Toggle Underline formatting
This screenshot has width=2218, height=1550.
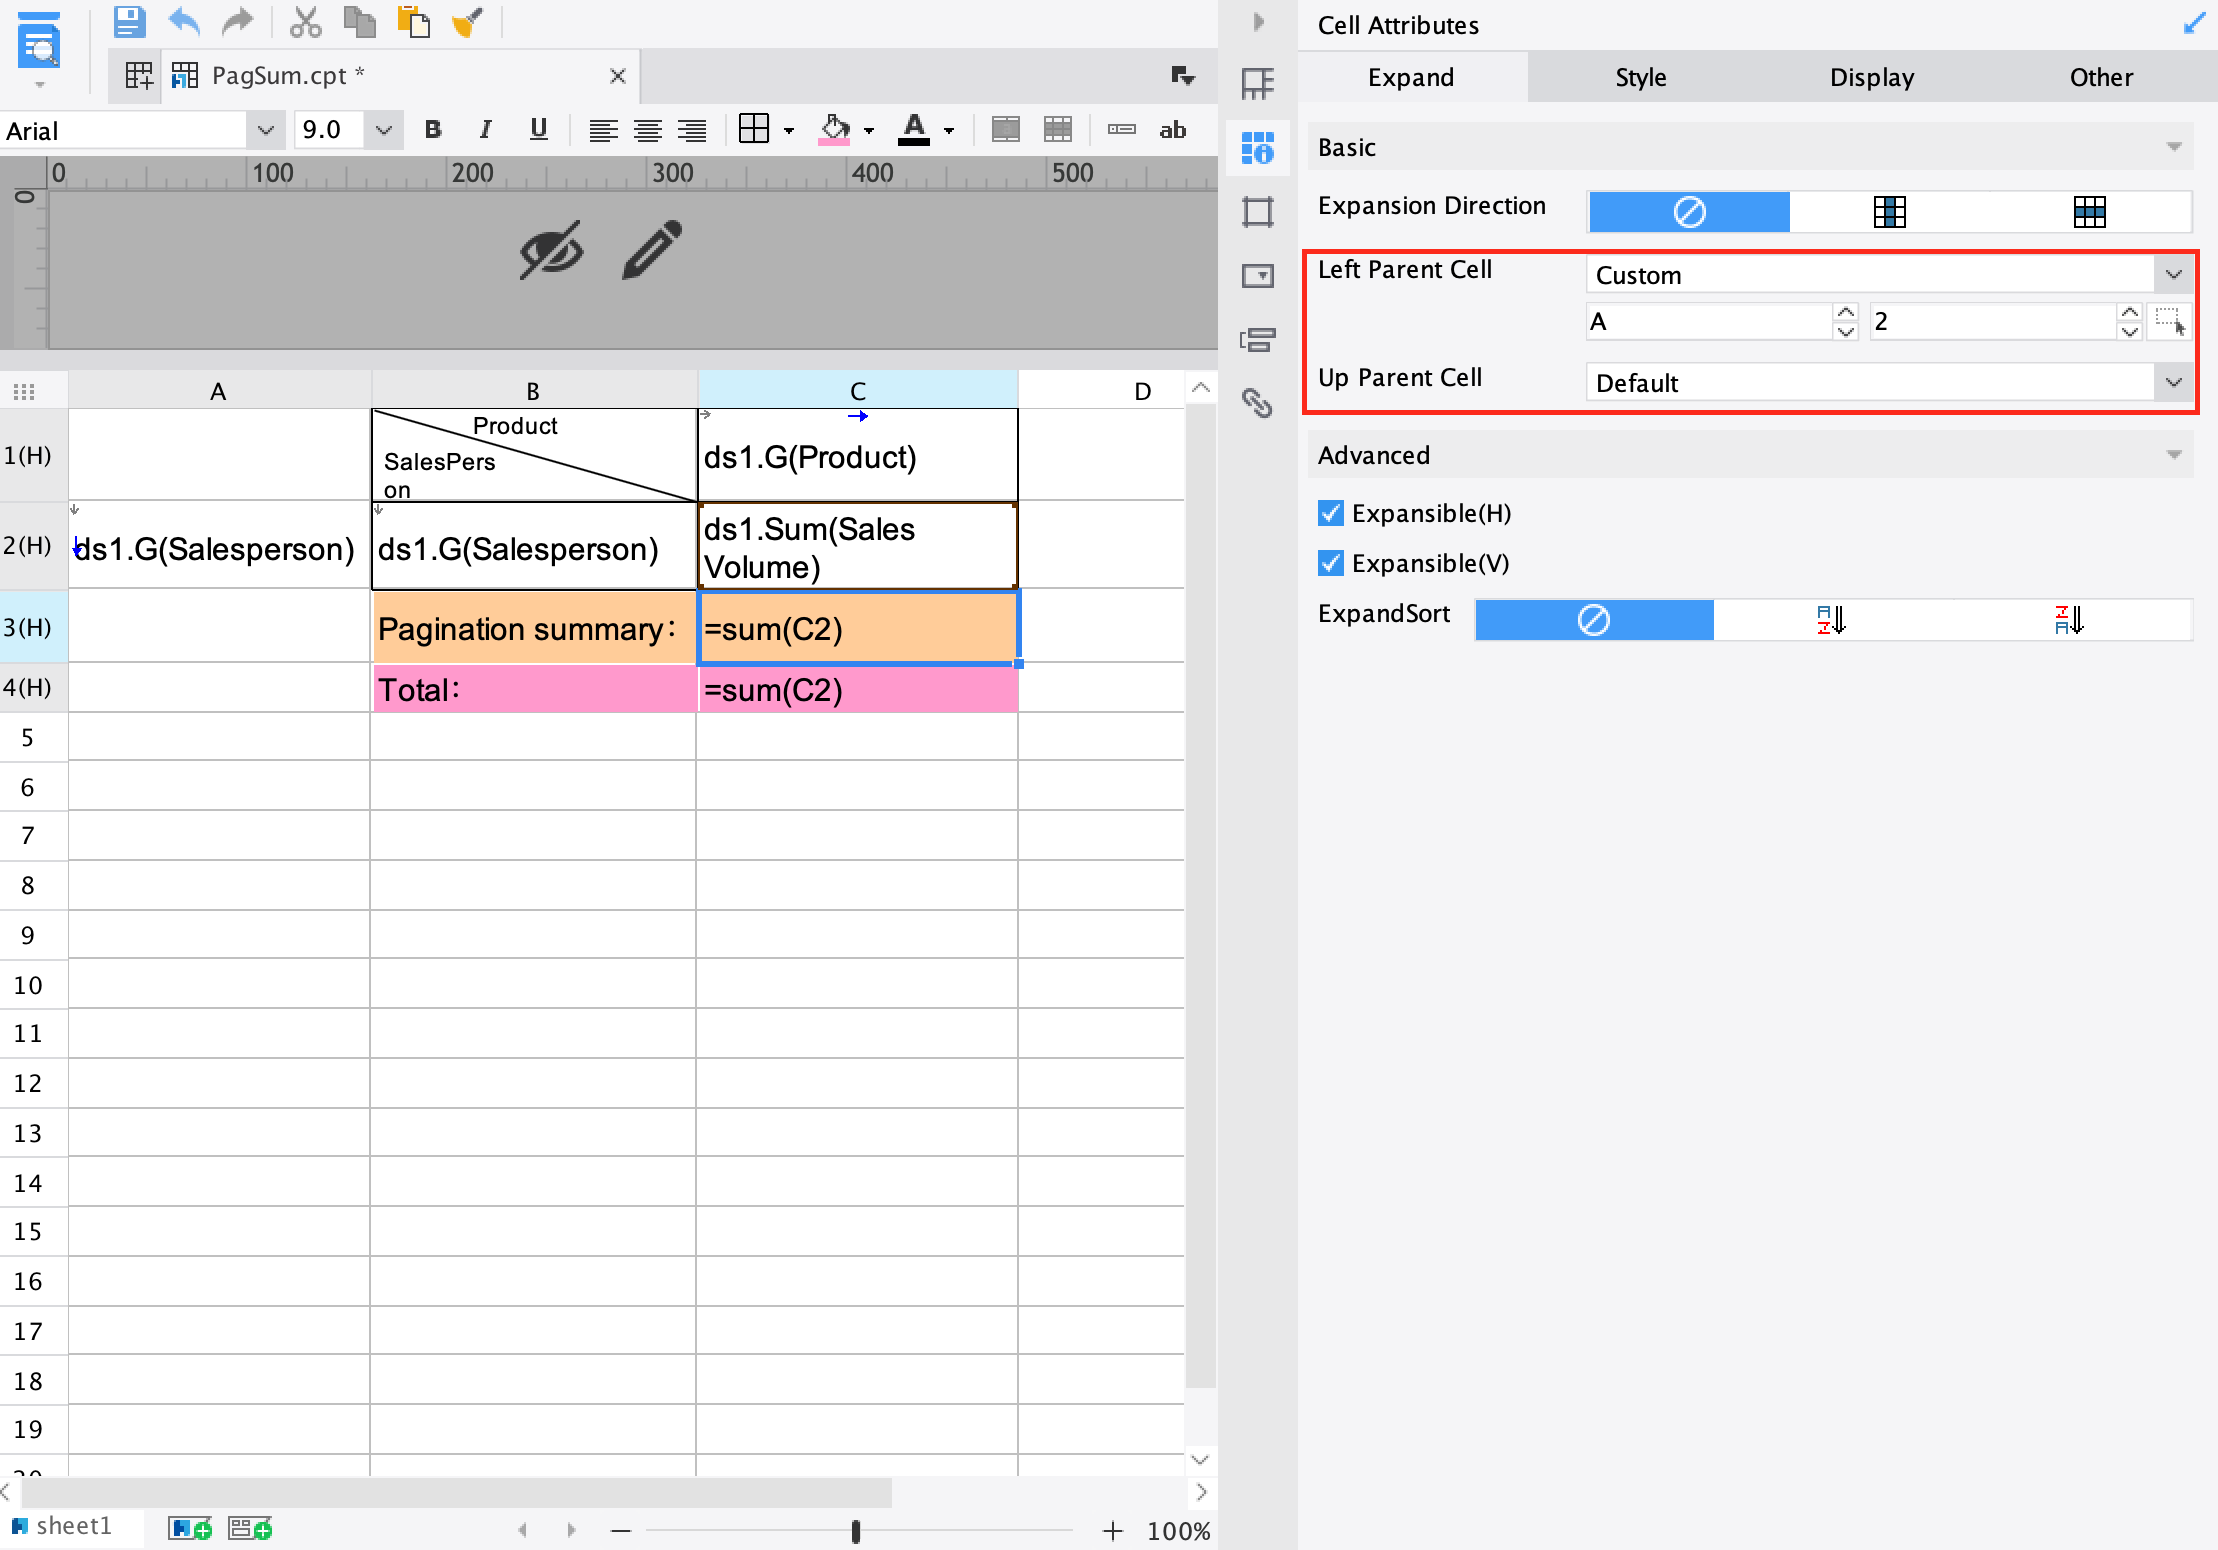(x=539, y=129)
